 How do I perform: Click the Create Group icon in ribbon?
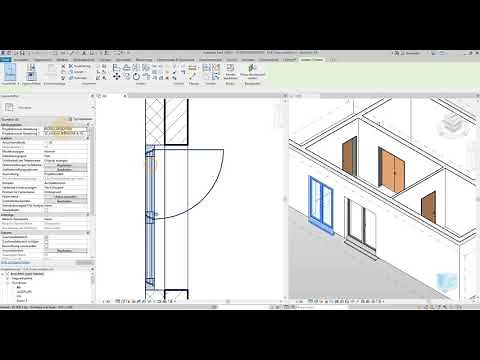216,68
